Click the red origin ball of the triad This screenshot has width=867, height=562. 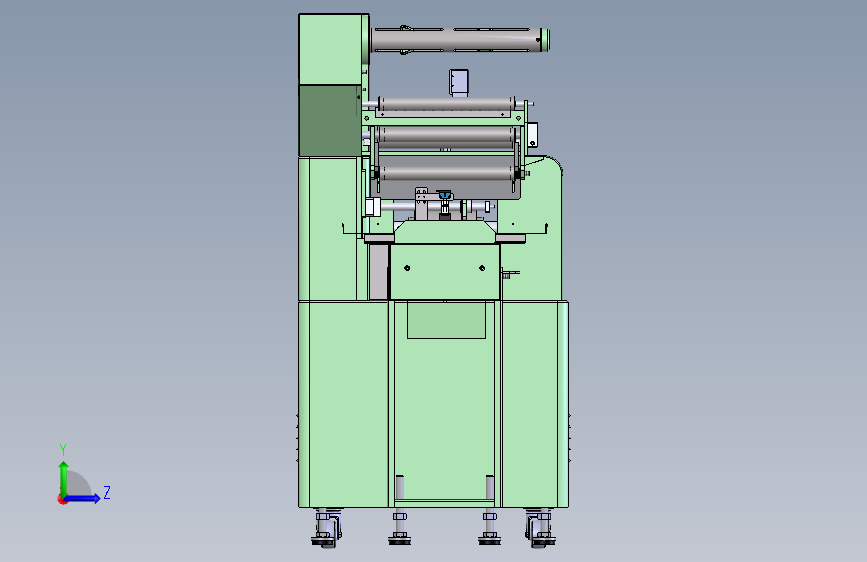point(62,499)
